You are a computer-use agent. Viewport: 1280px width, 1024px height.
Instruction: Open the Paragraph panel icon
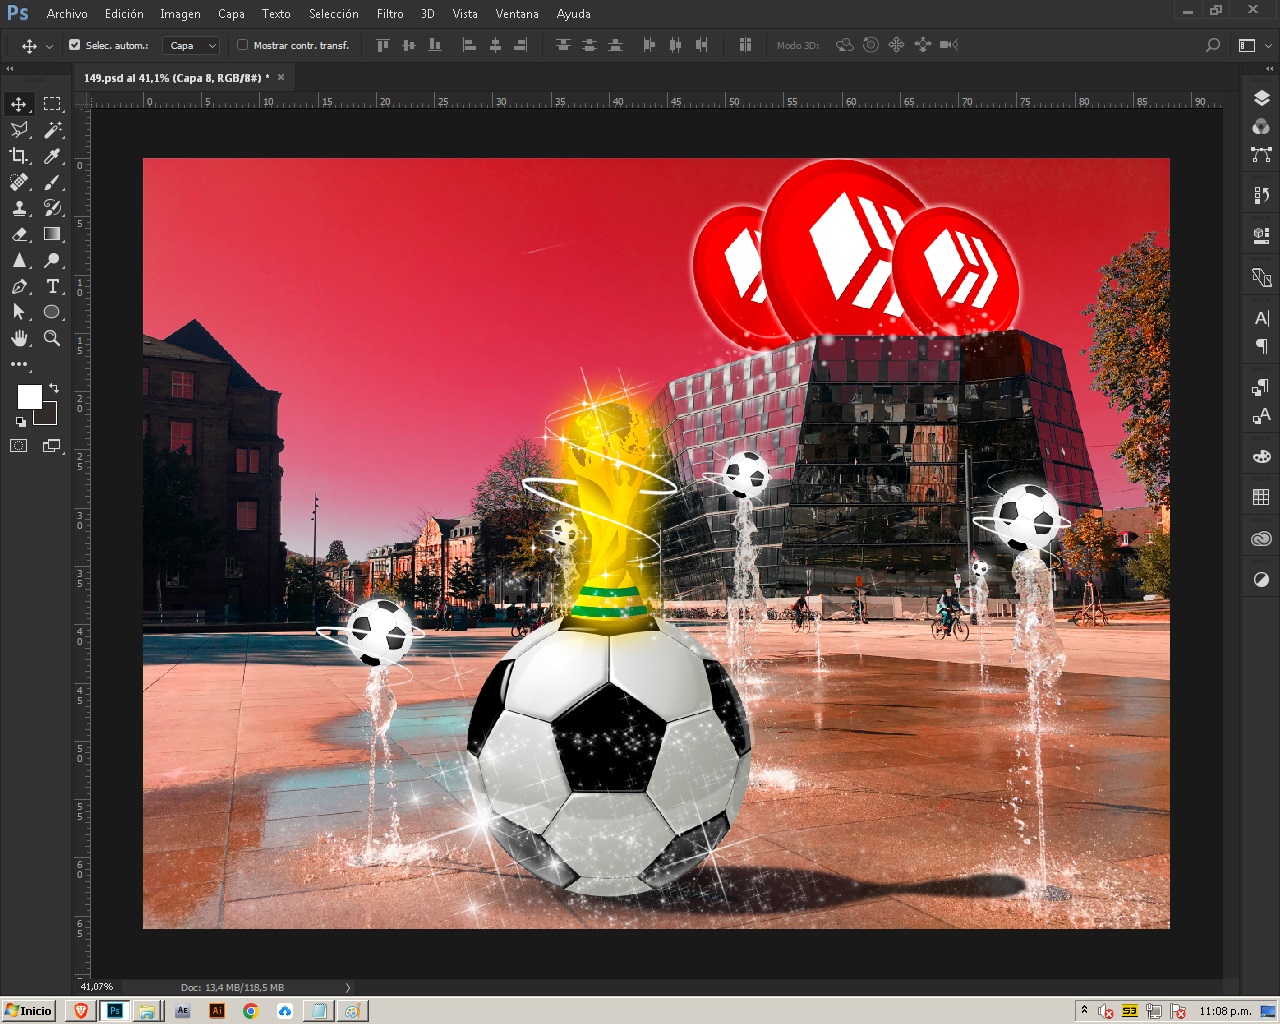pyautogui.click(x=1261, y=346)
